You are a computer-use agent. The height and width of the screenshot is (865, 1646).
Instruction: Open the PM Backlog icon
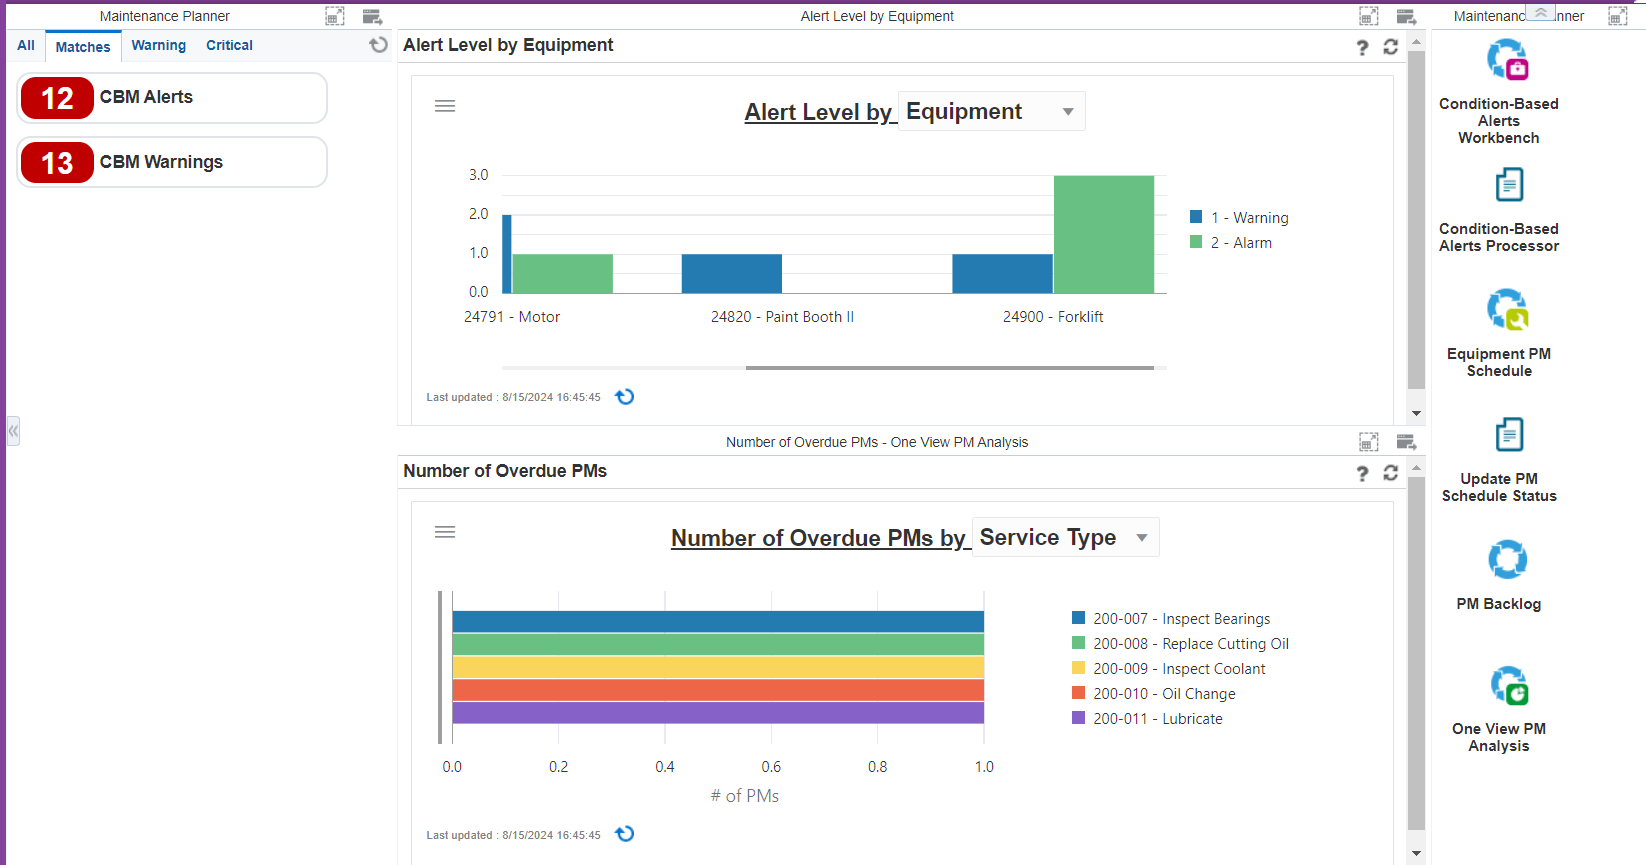point(1506,560)
